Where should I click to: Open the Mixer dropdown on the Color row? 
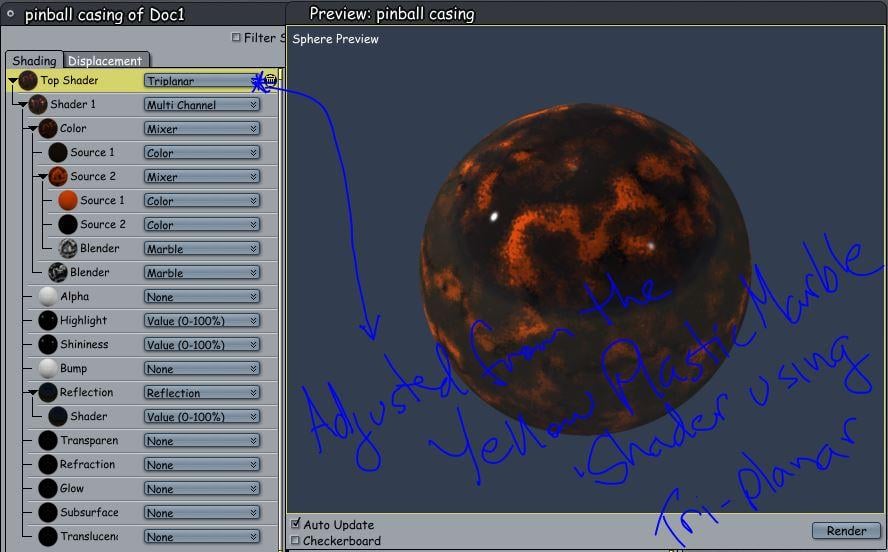click(202, 129)
